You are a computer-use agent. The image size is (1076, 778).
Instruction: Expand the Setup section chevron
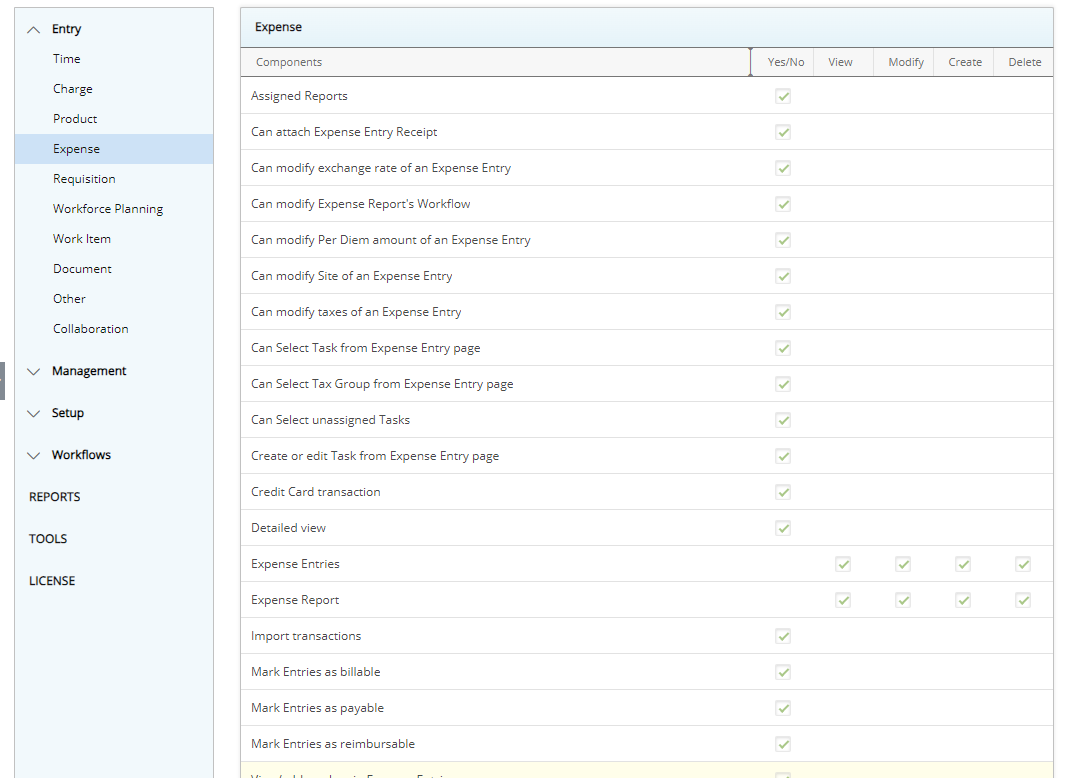33,414
